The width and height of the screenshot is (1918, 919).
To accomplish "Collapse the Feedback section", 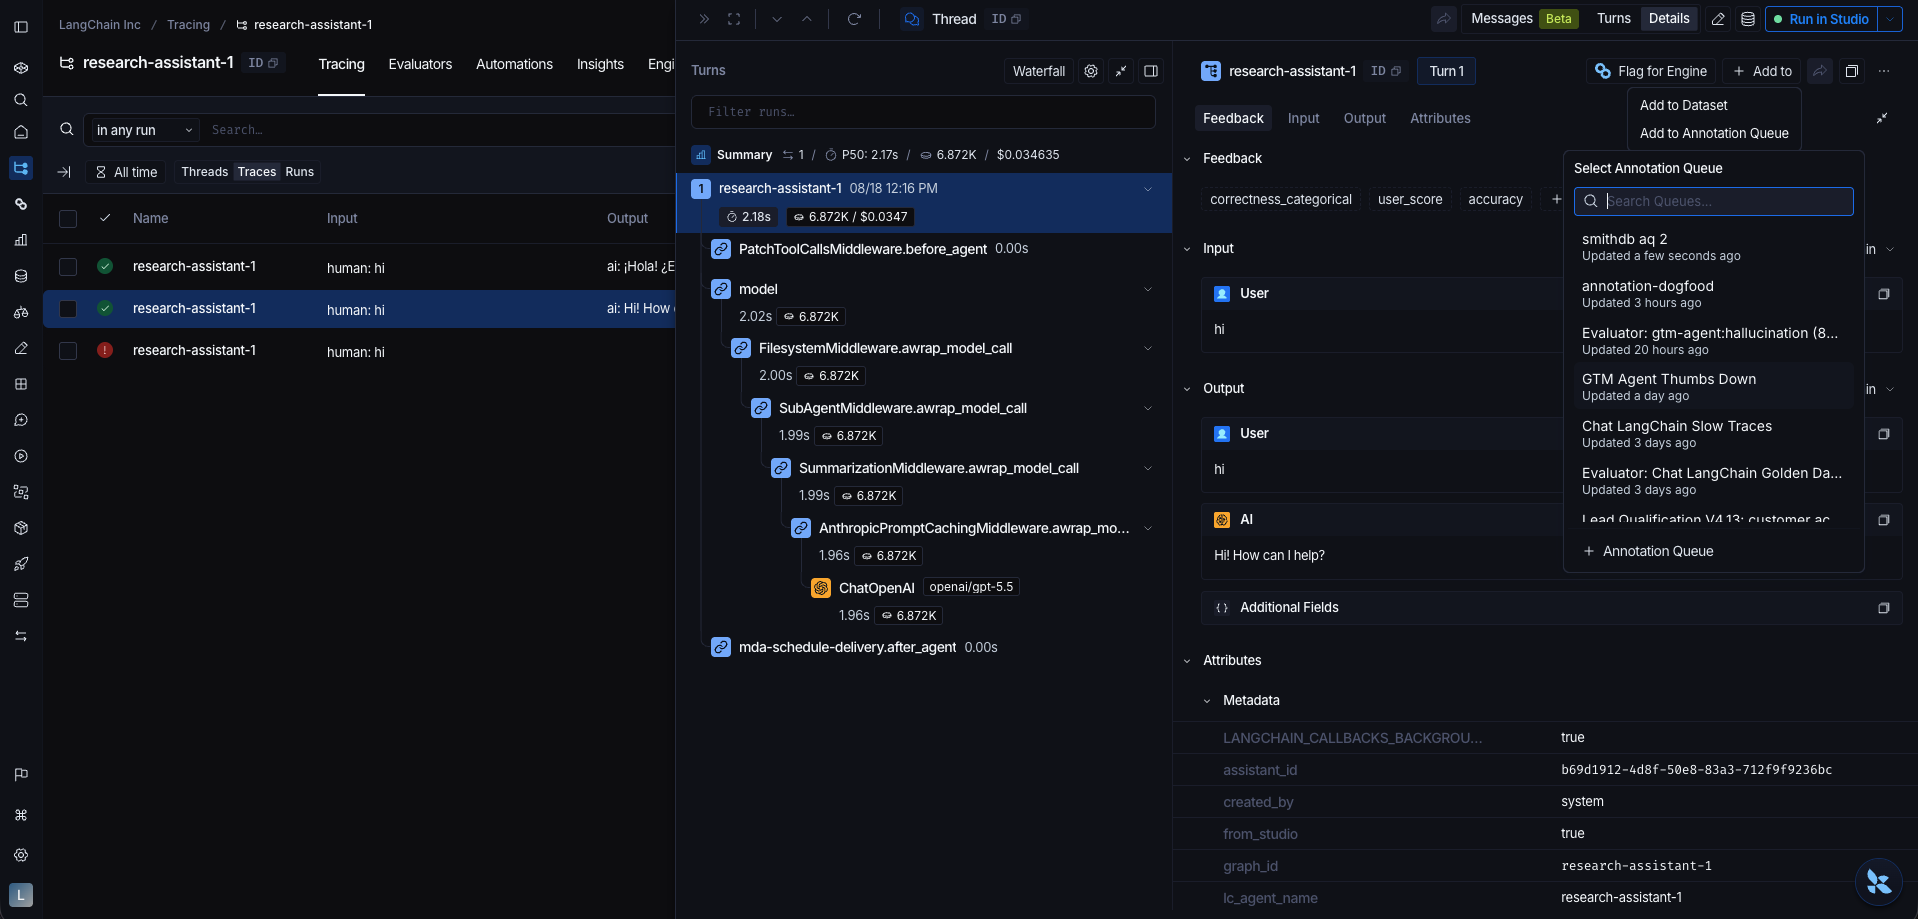I will point(1187,159).
